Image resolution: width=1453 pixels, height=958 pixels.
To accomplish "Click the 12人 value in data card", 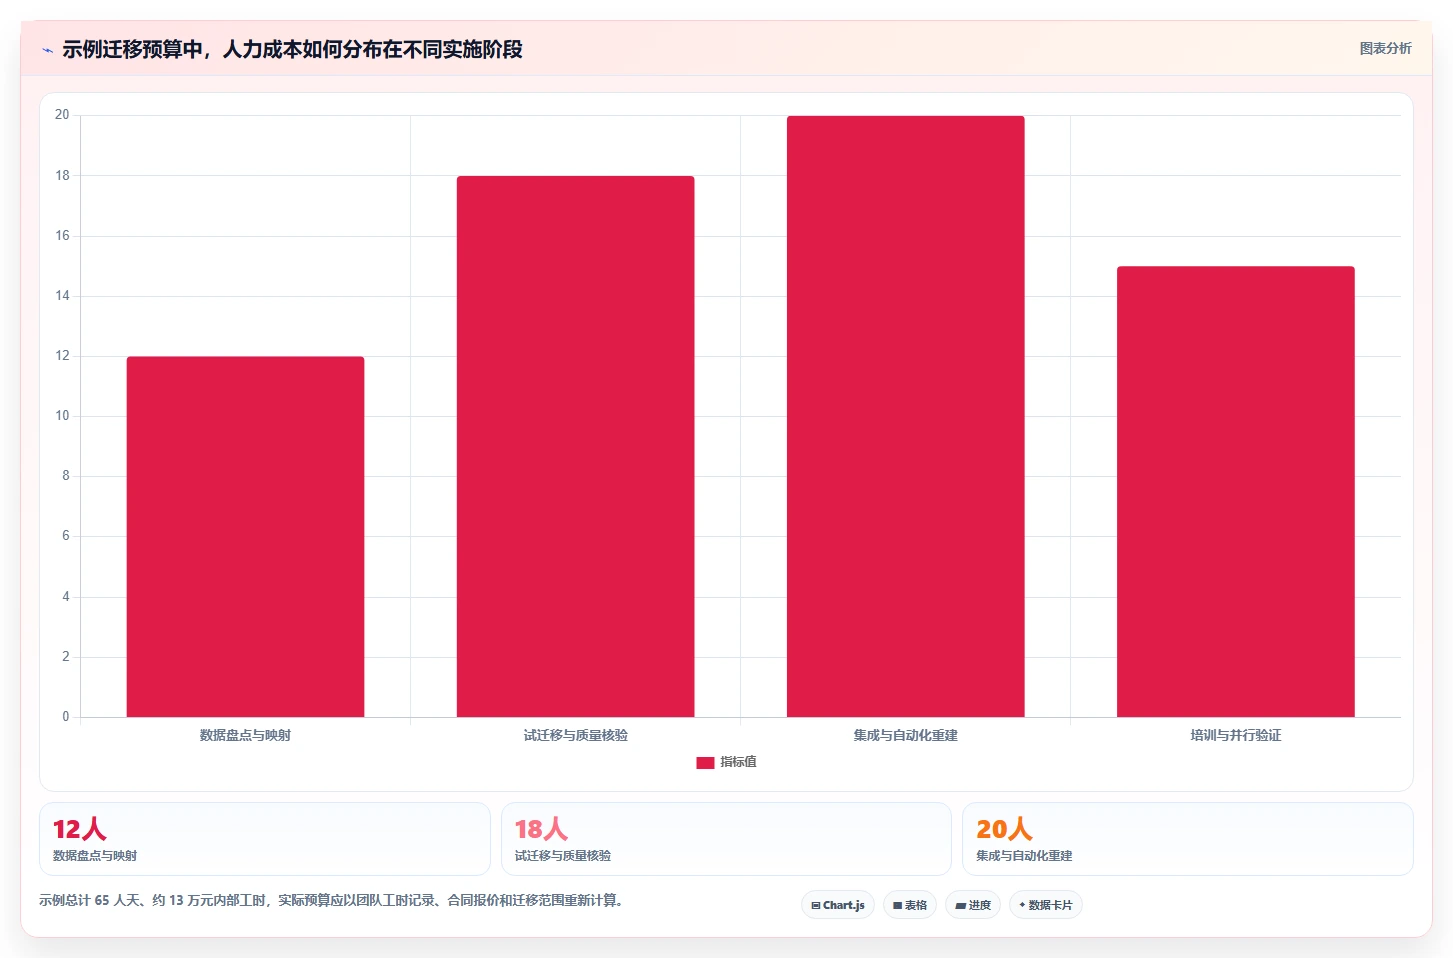I will [x=79, y=829].
